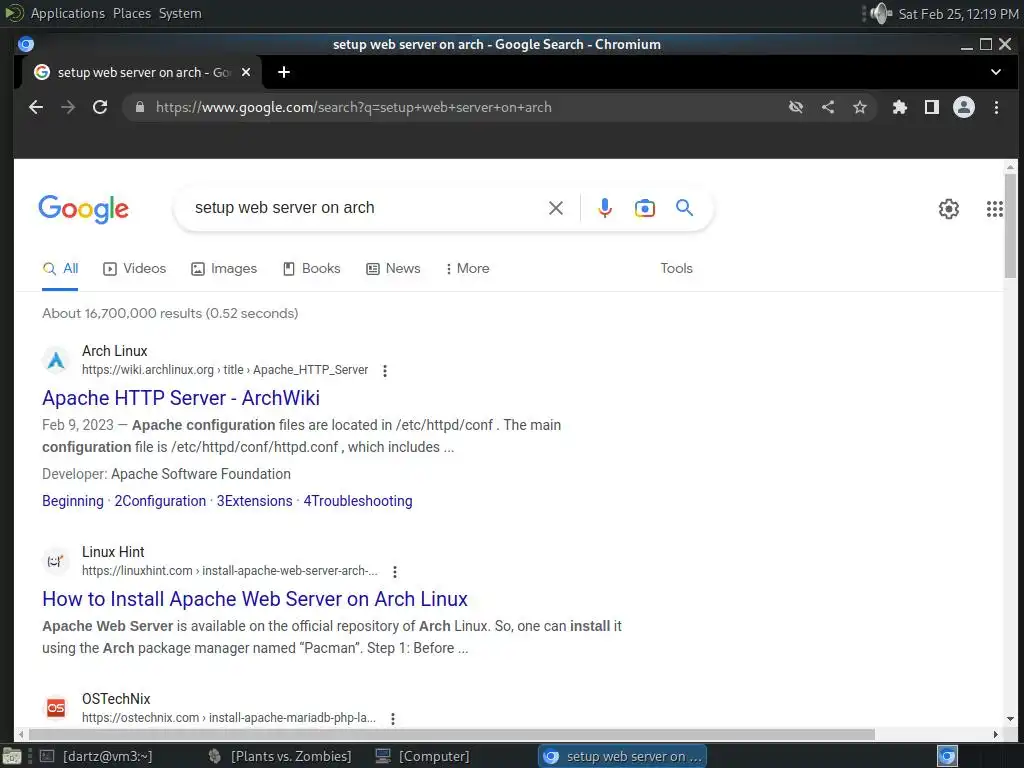Open the Google apps grid

coord(994,209)
